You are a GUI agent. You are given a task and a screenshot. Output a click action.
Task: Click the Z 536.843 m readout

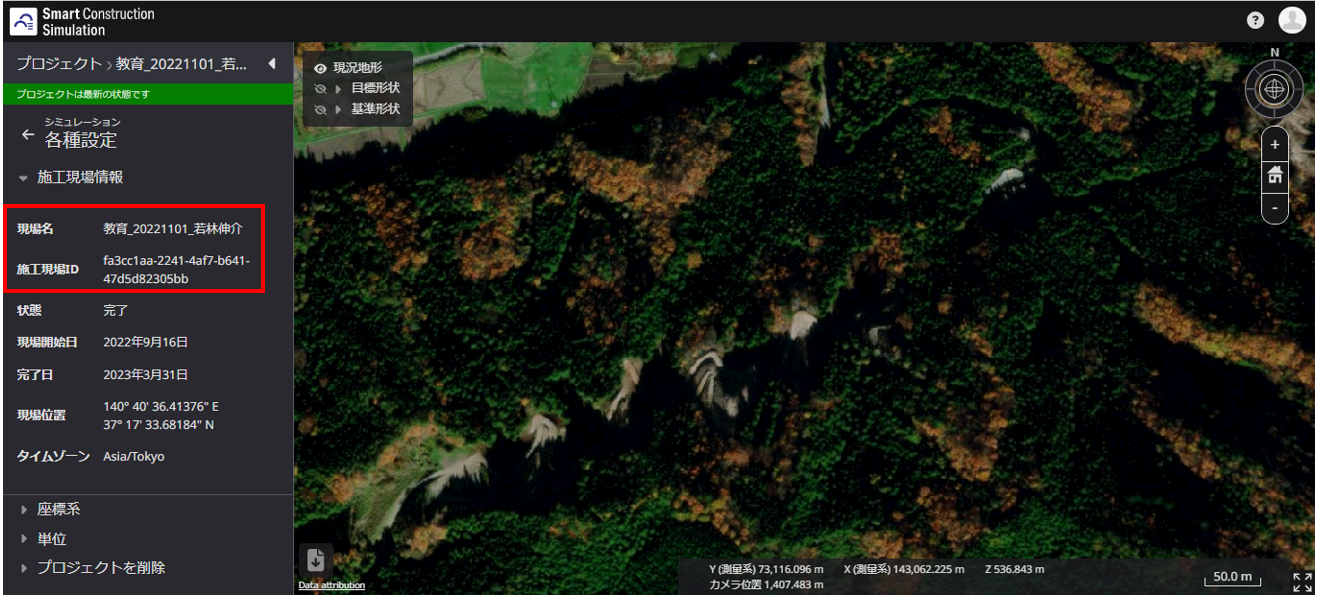pos(1014,569)
